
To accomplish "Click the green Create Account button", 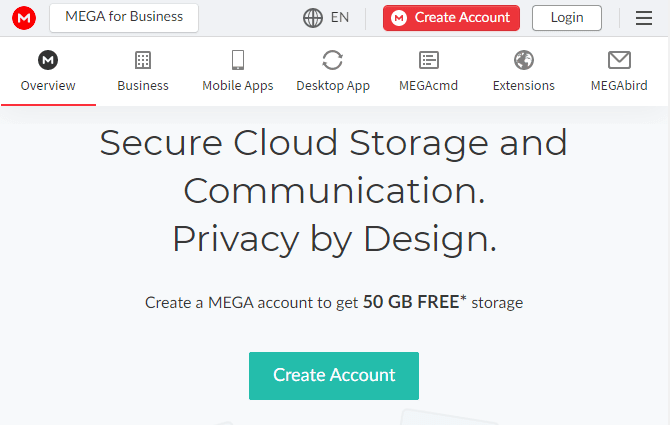I will click(x=334, y=376).
